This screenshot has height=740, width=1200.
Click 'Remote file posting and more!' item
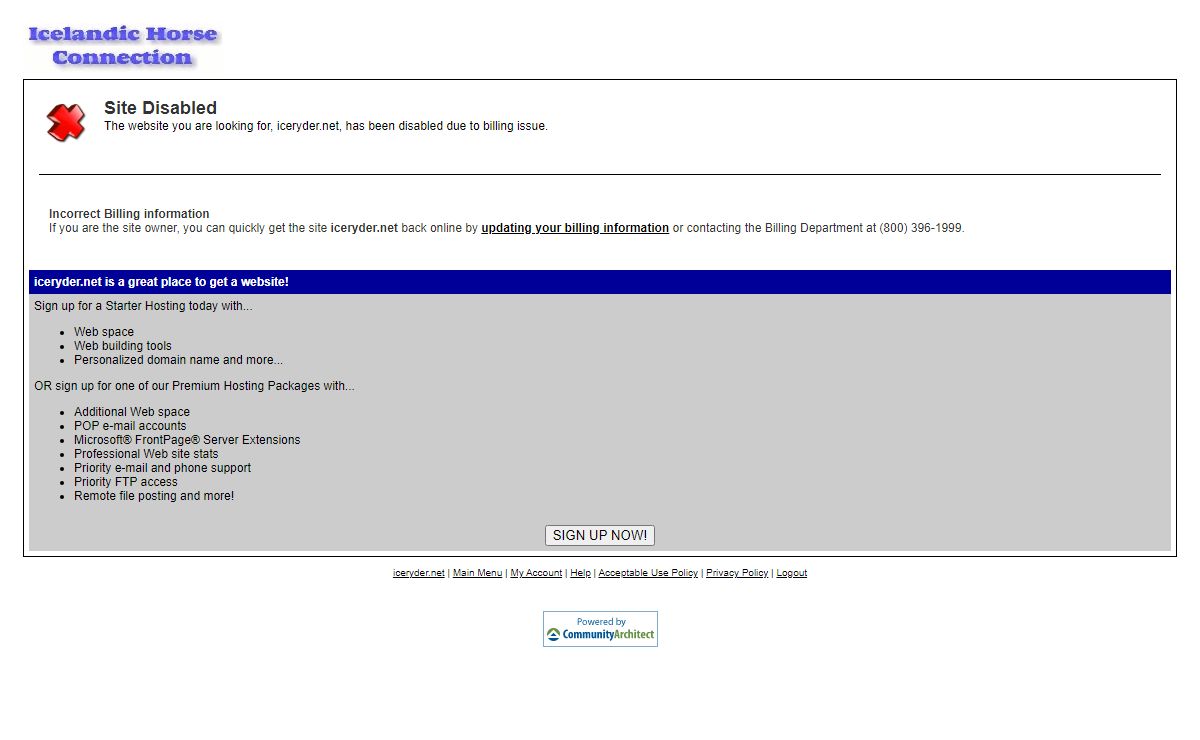coord(154,496)
